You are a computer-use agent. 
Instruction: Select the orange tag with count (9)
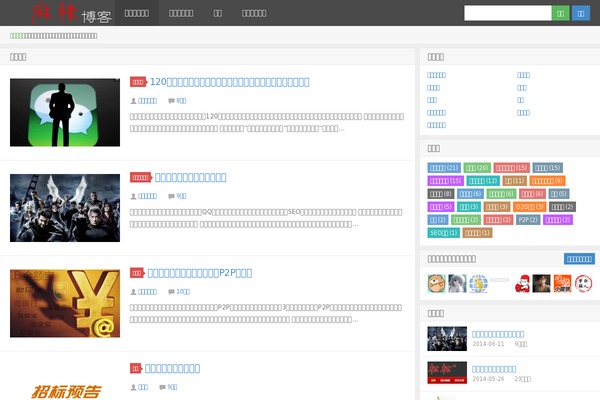(x=548, y=181)
